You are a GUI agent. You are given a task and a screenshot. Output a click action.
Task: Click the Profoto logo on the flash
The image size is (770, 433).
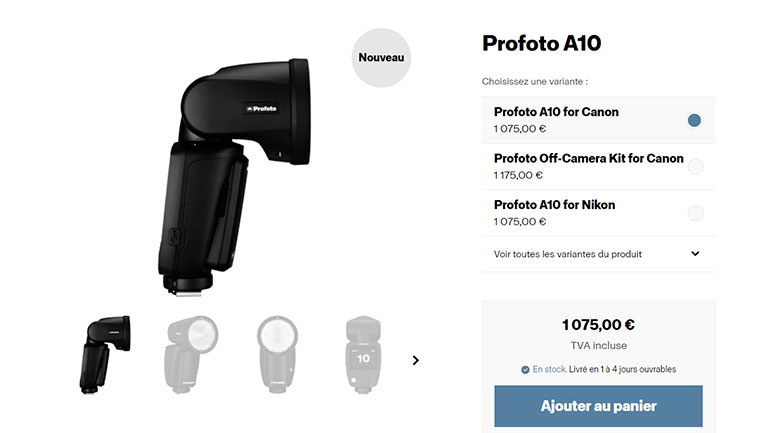[x=261, y=108]
